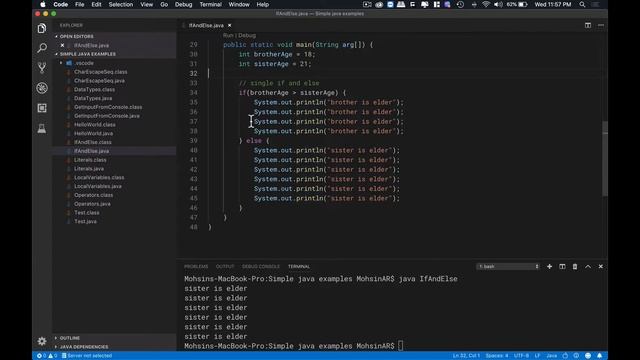The width and height of the screenshot is (640, 360).
Task: Click the Debug code lens link
Action: click(247, 36)
